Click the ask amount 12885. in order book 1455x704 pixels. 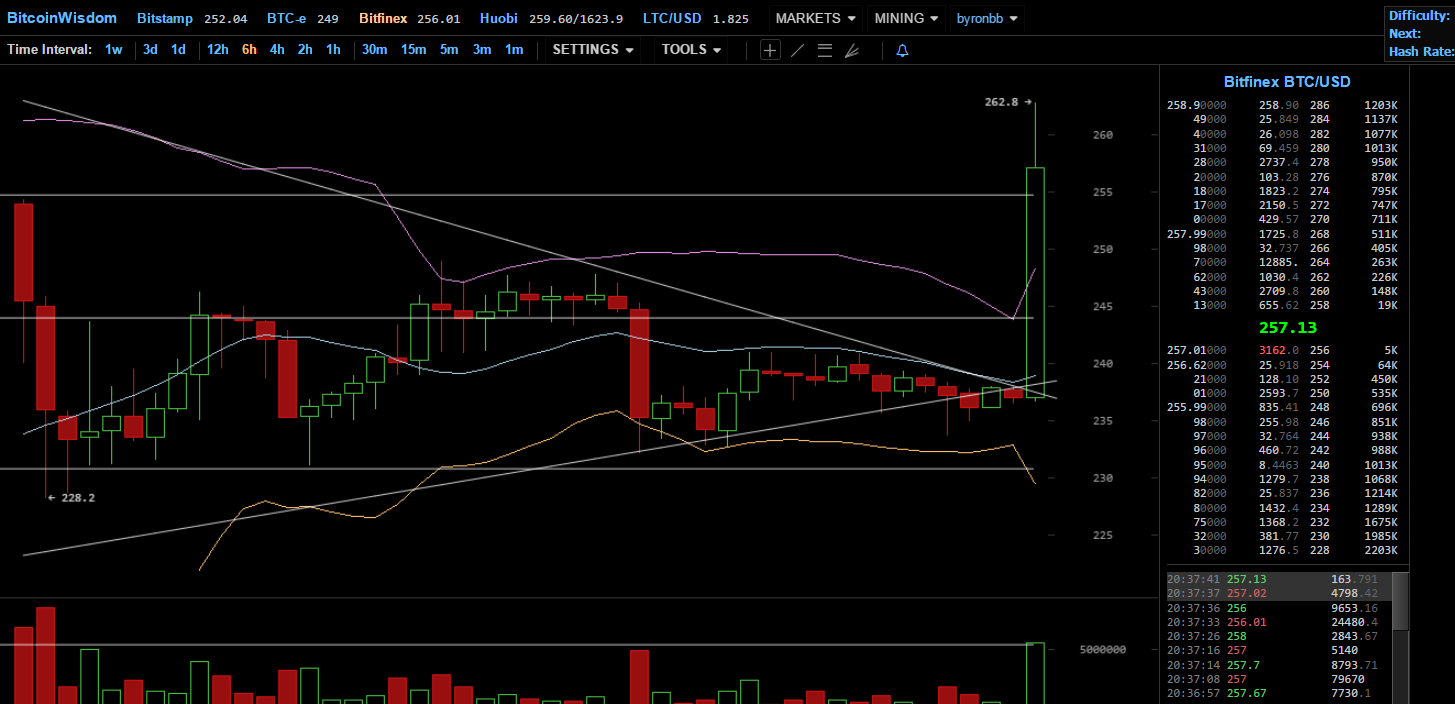(x=1279, y=263)
